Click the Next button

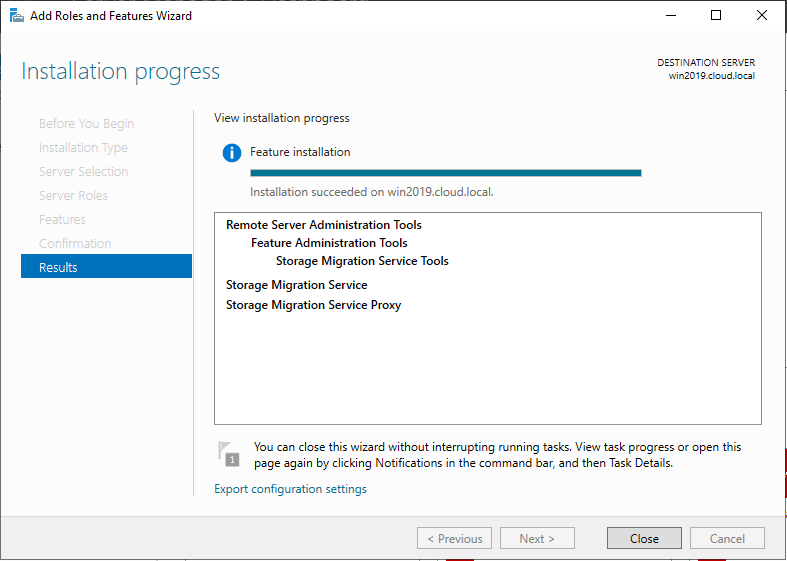537,538
